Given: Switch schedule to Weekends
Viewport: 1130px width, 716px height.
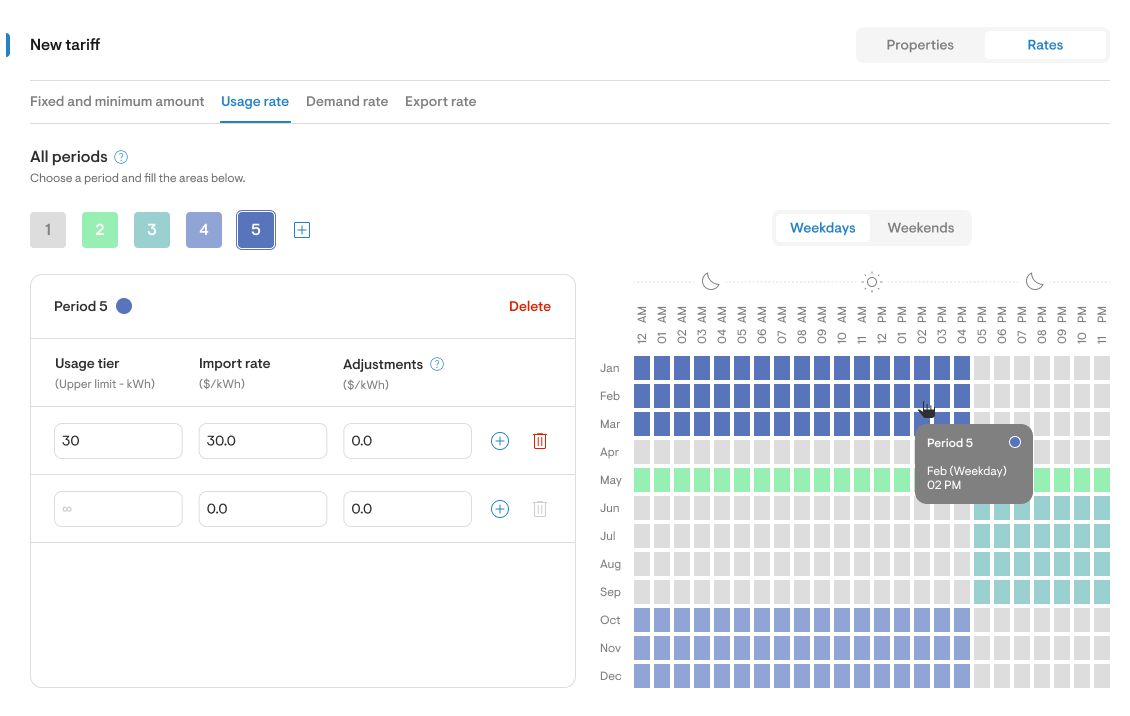Looking at the screenshot, I should tap(920, 228).
